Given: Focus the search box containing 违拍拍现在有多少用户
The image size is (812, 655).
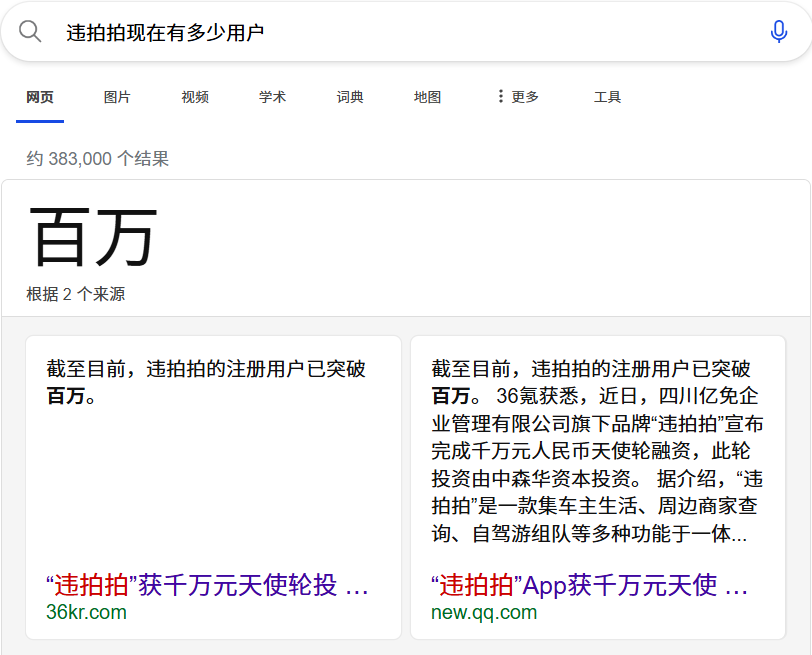Looking at the screenshot, I should (x=406, y=32).
